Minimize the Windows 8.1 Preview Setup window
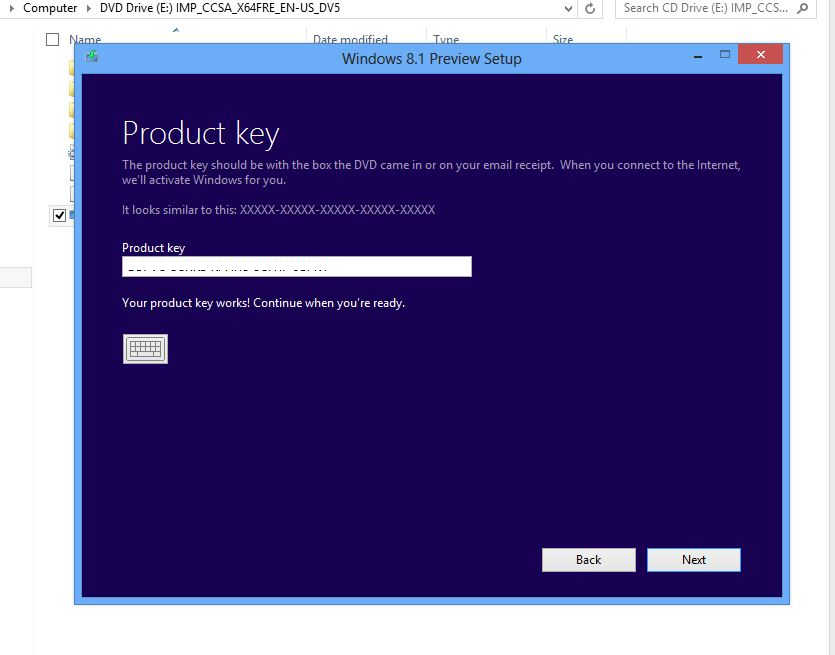The width and height of the screenshot is (835, 655). (x=698, y=56)
